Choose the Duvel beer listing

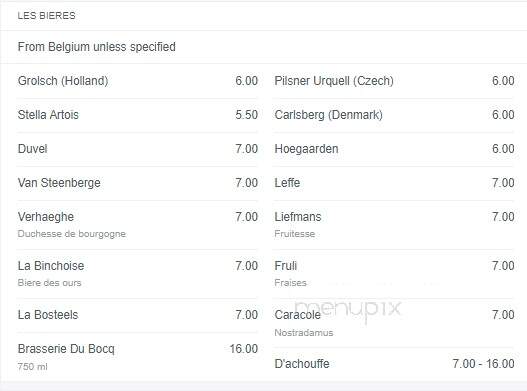(32, 149)
